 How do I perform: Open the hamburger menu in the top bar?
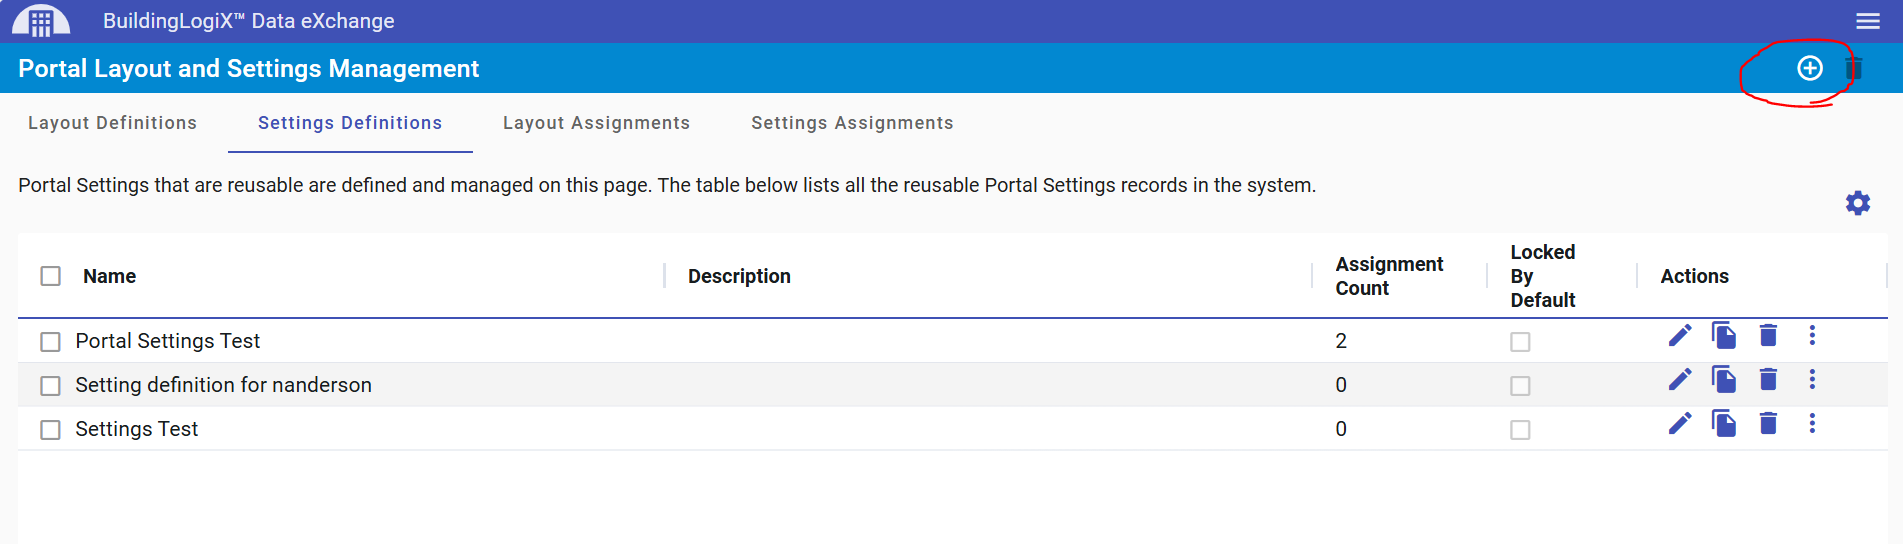(x=1868, y=21)
